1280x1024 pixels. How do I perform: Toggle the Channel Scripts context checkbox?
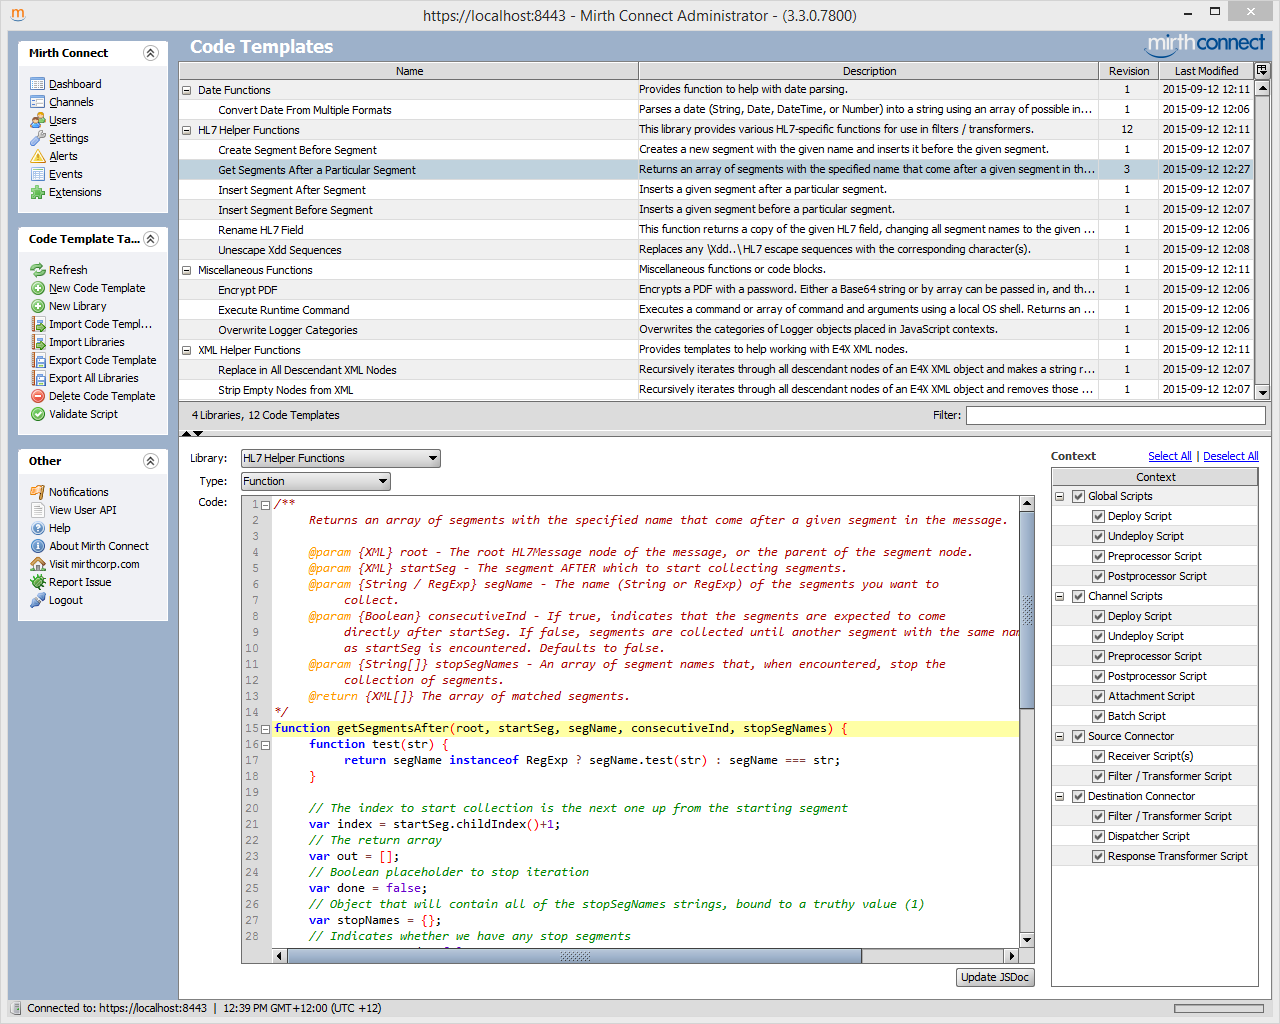[1078, 596]
